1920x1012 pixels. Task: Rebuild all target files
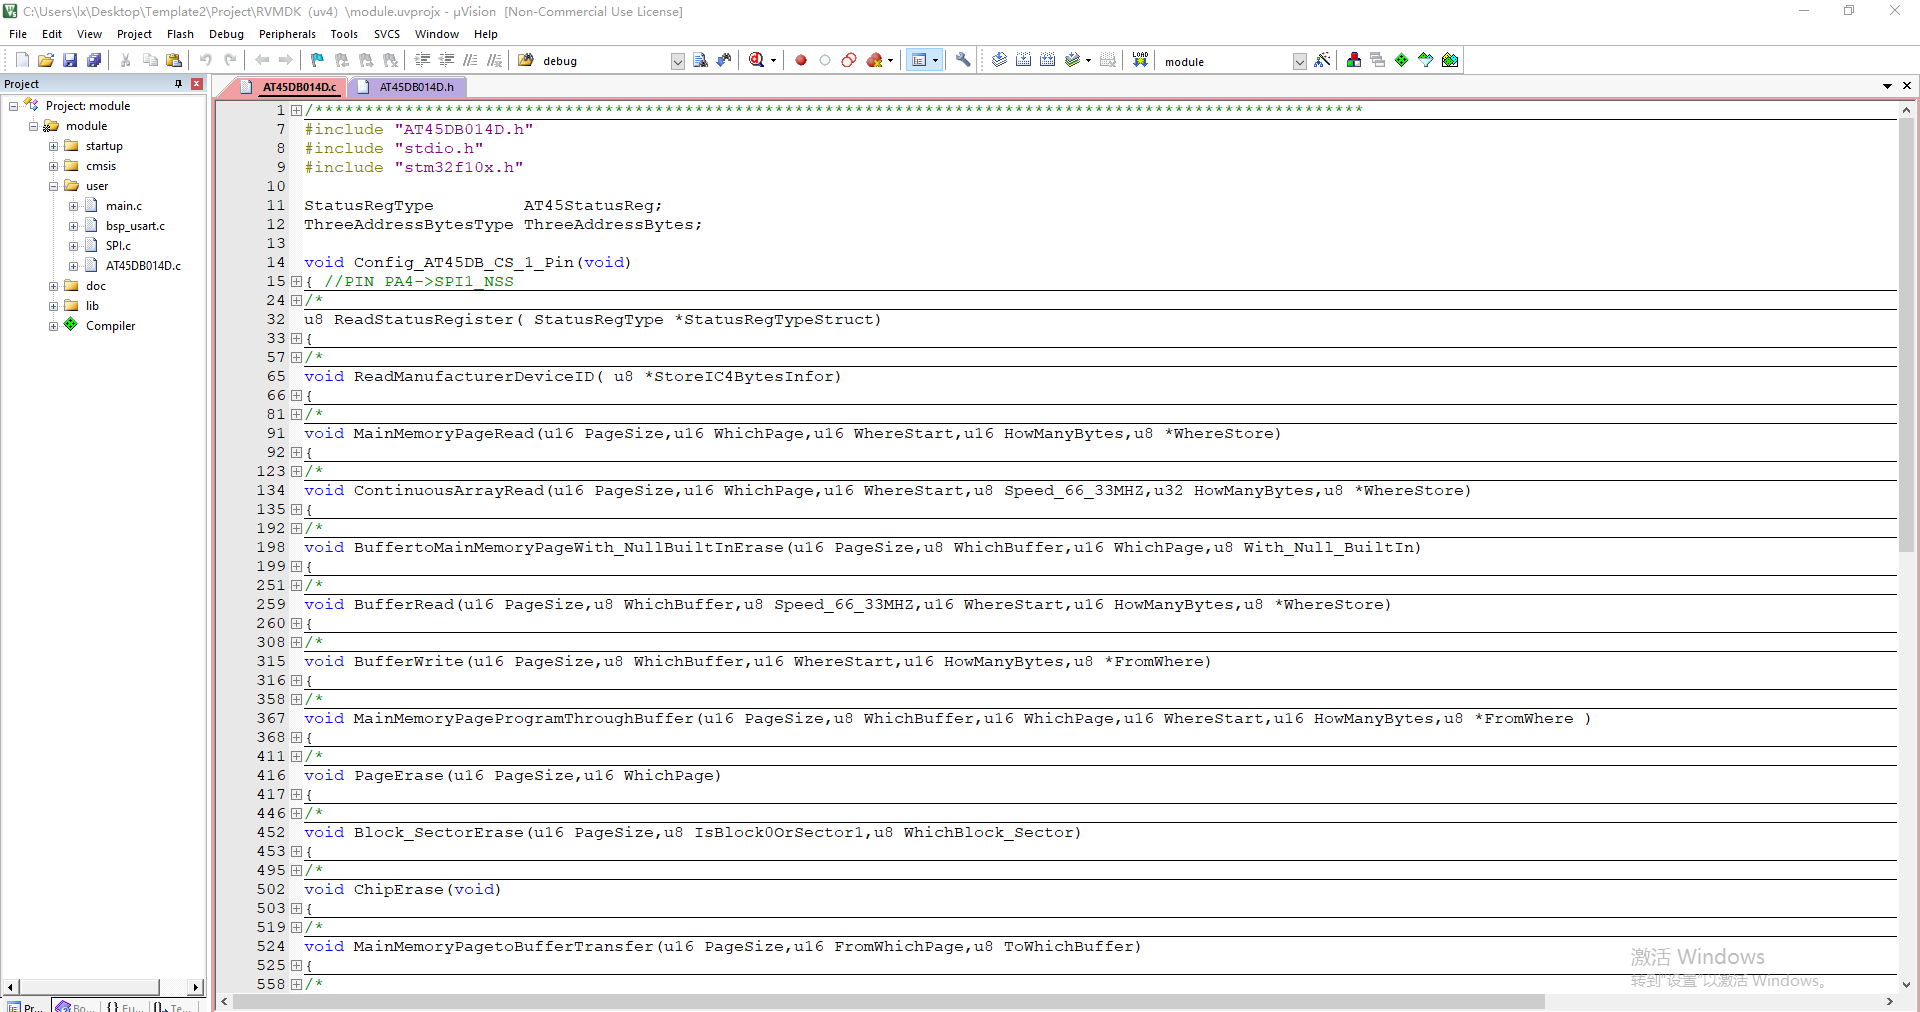tap(1047, 60)
